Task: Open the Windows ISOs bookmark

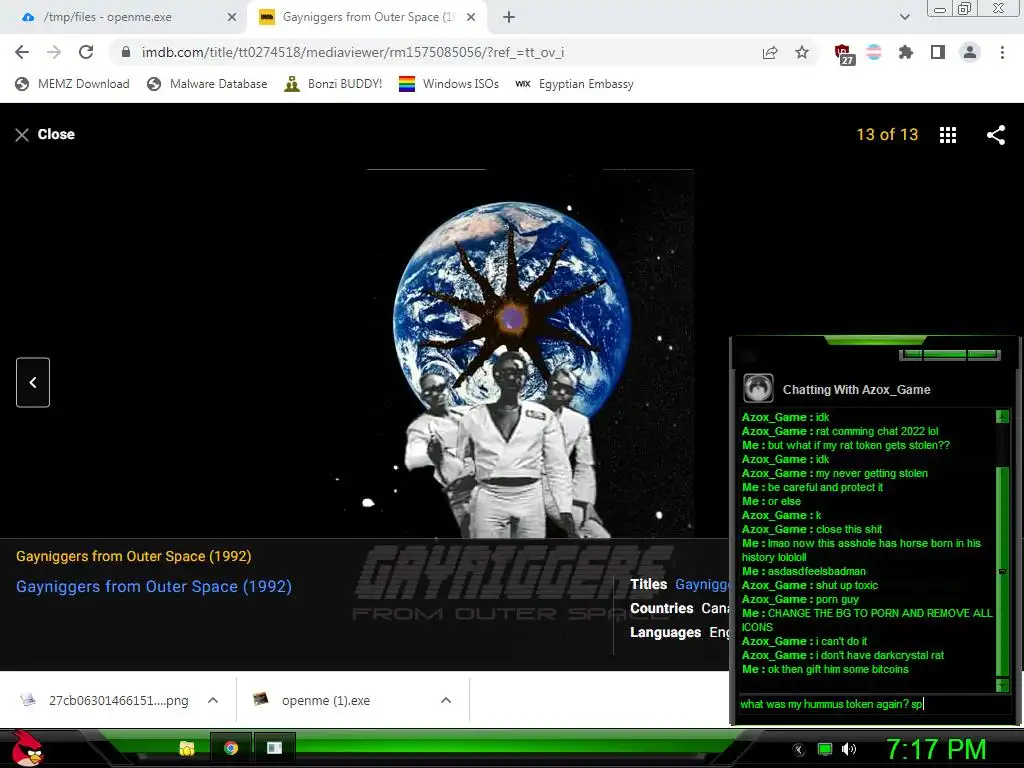Action: pos(449,84)
